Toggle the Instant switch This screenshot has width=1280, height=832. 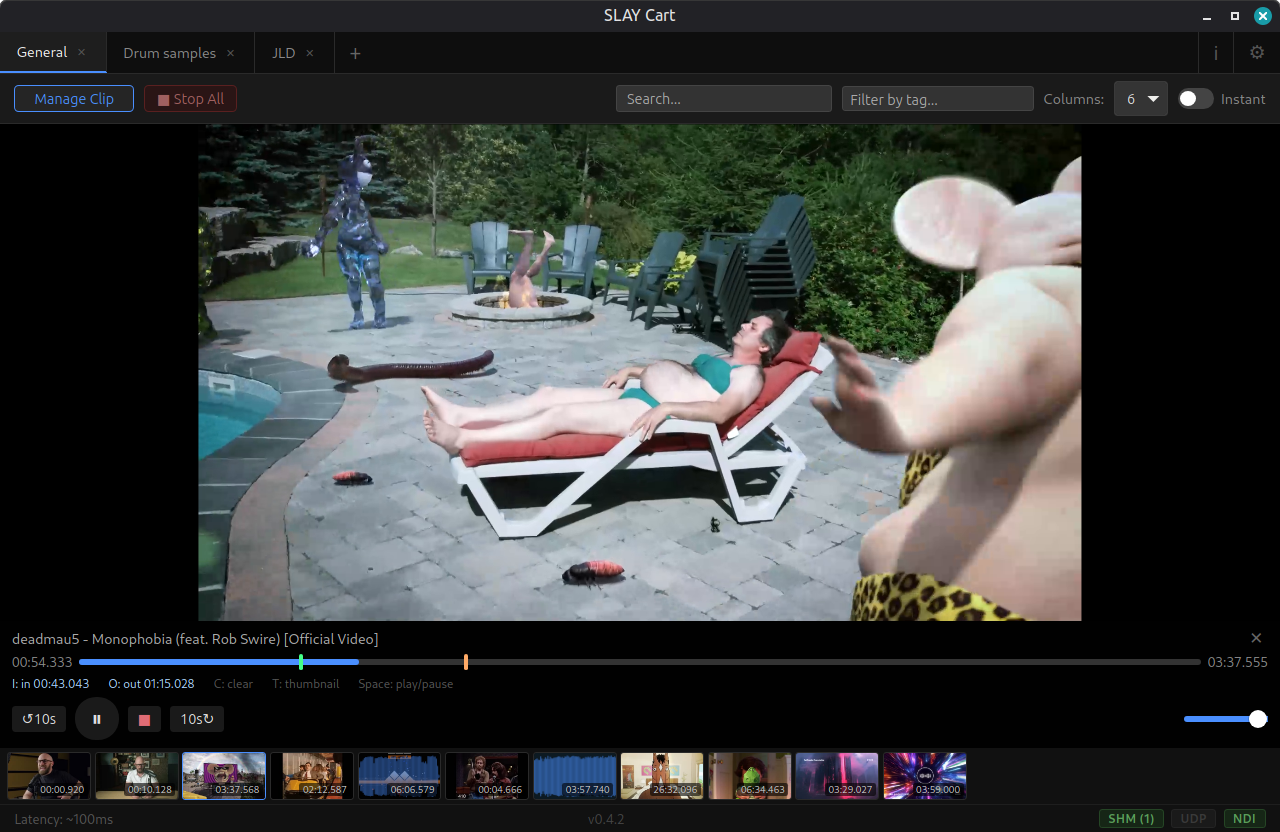point(1195,98)
